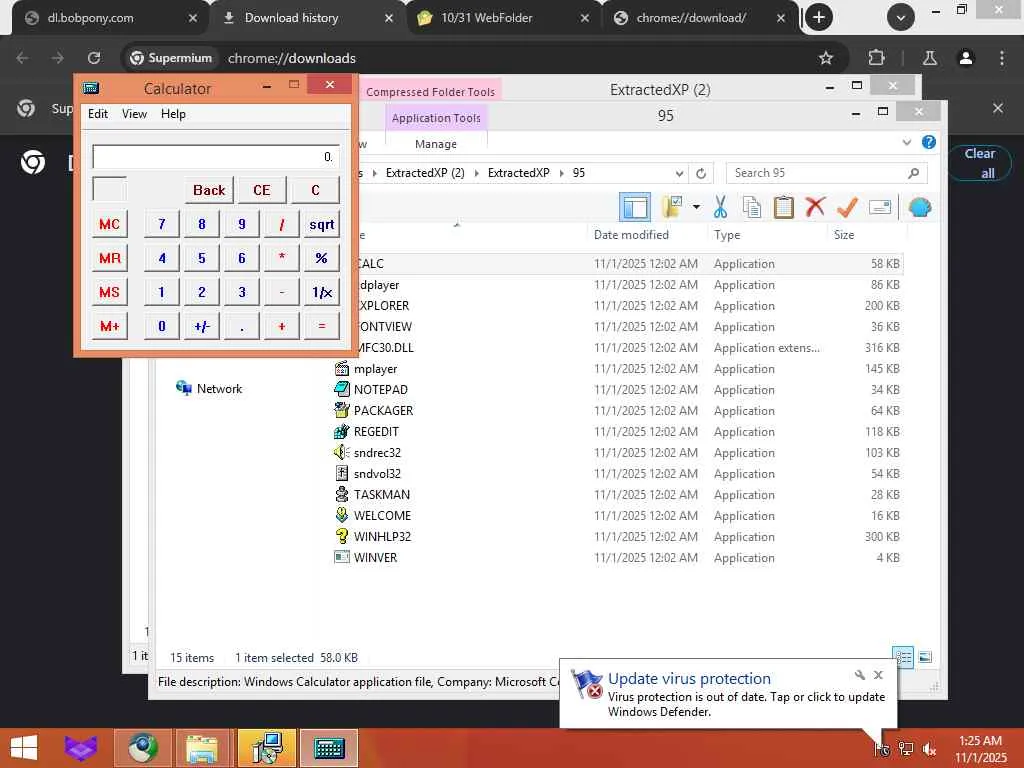Click the red X Delete icon
1024x768 pixels.
click(x=814, y=208)
